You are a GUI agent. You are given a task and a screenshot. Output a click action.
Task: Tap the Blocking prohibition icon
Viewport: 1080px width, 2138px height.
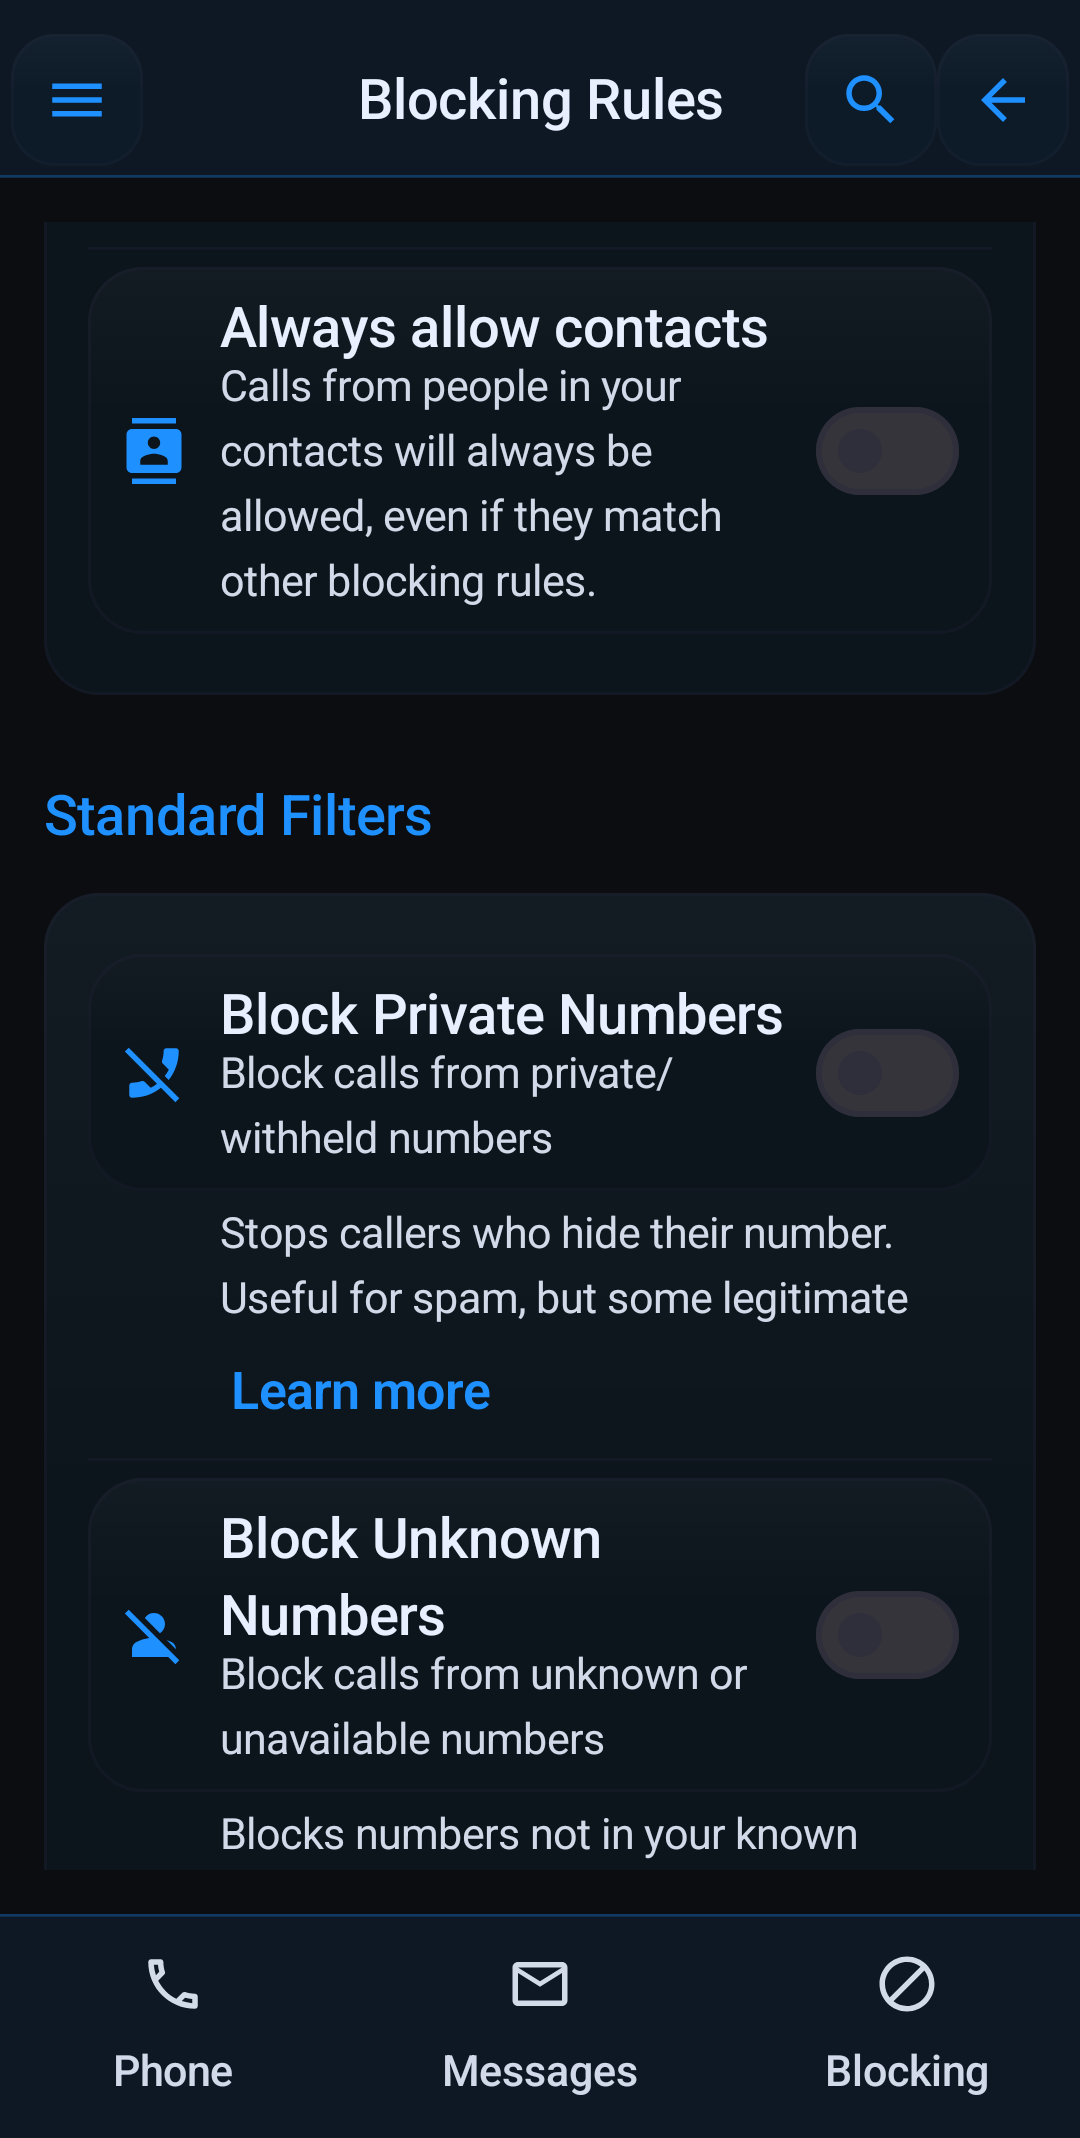(905, 1983)
